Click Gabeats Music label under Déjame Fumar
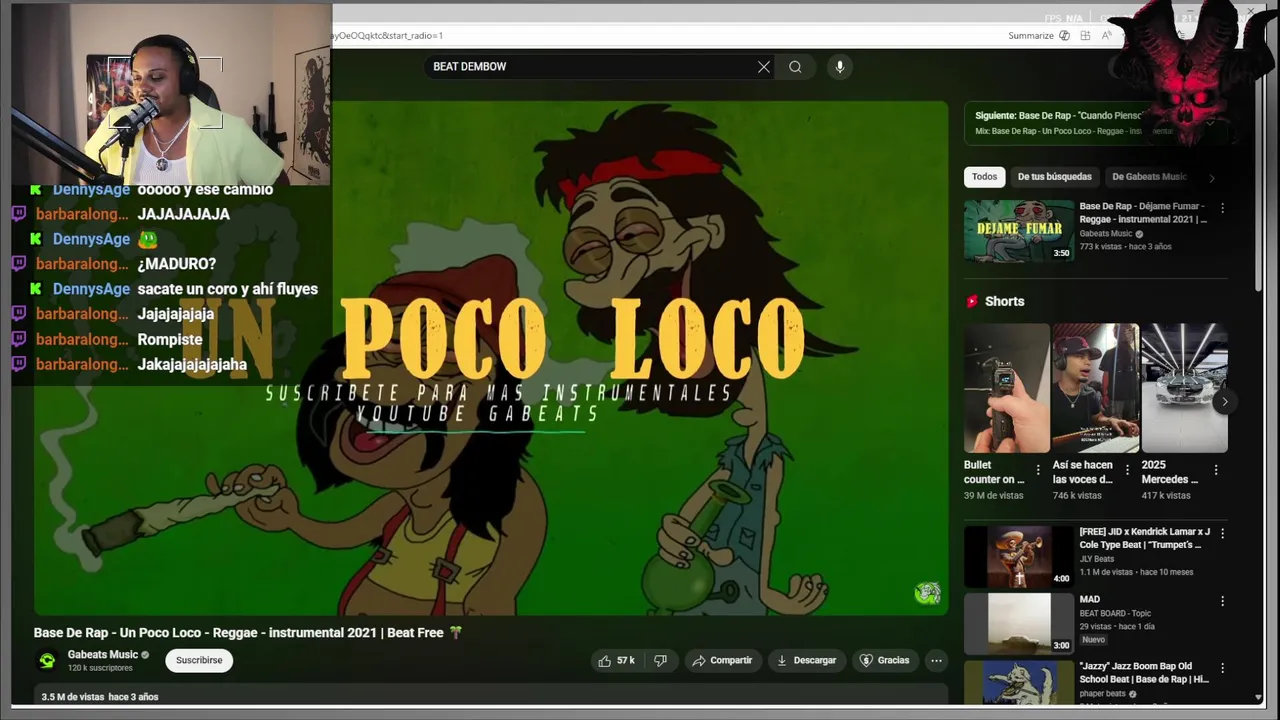 1106,234
